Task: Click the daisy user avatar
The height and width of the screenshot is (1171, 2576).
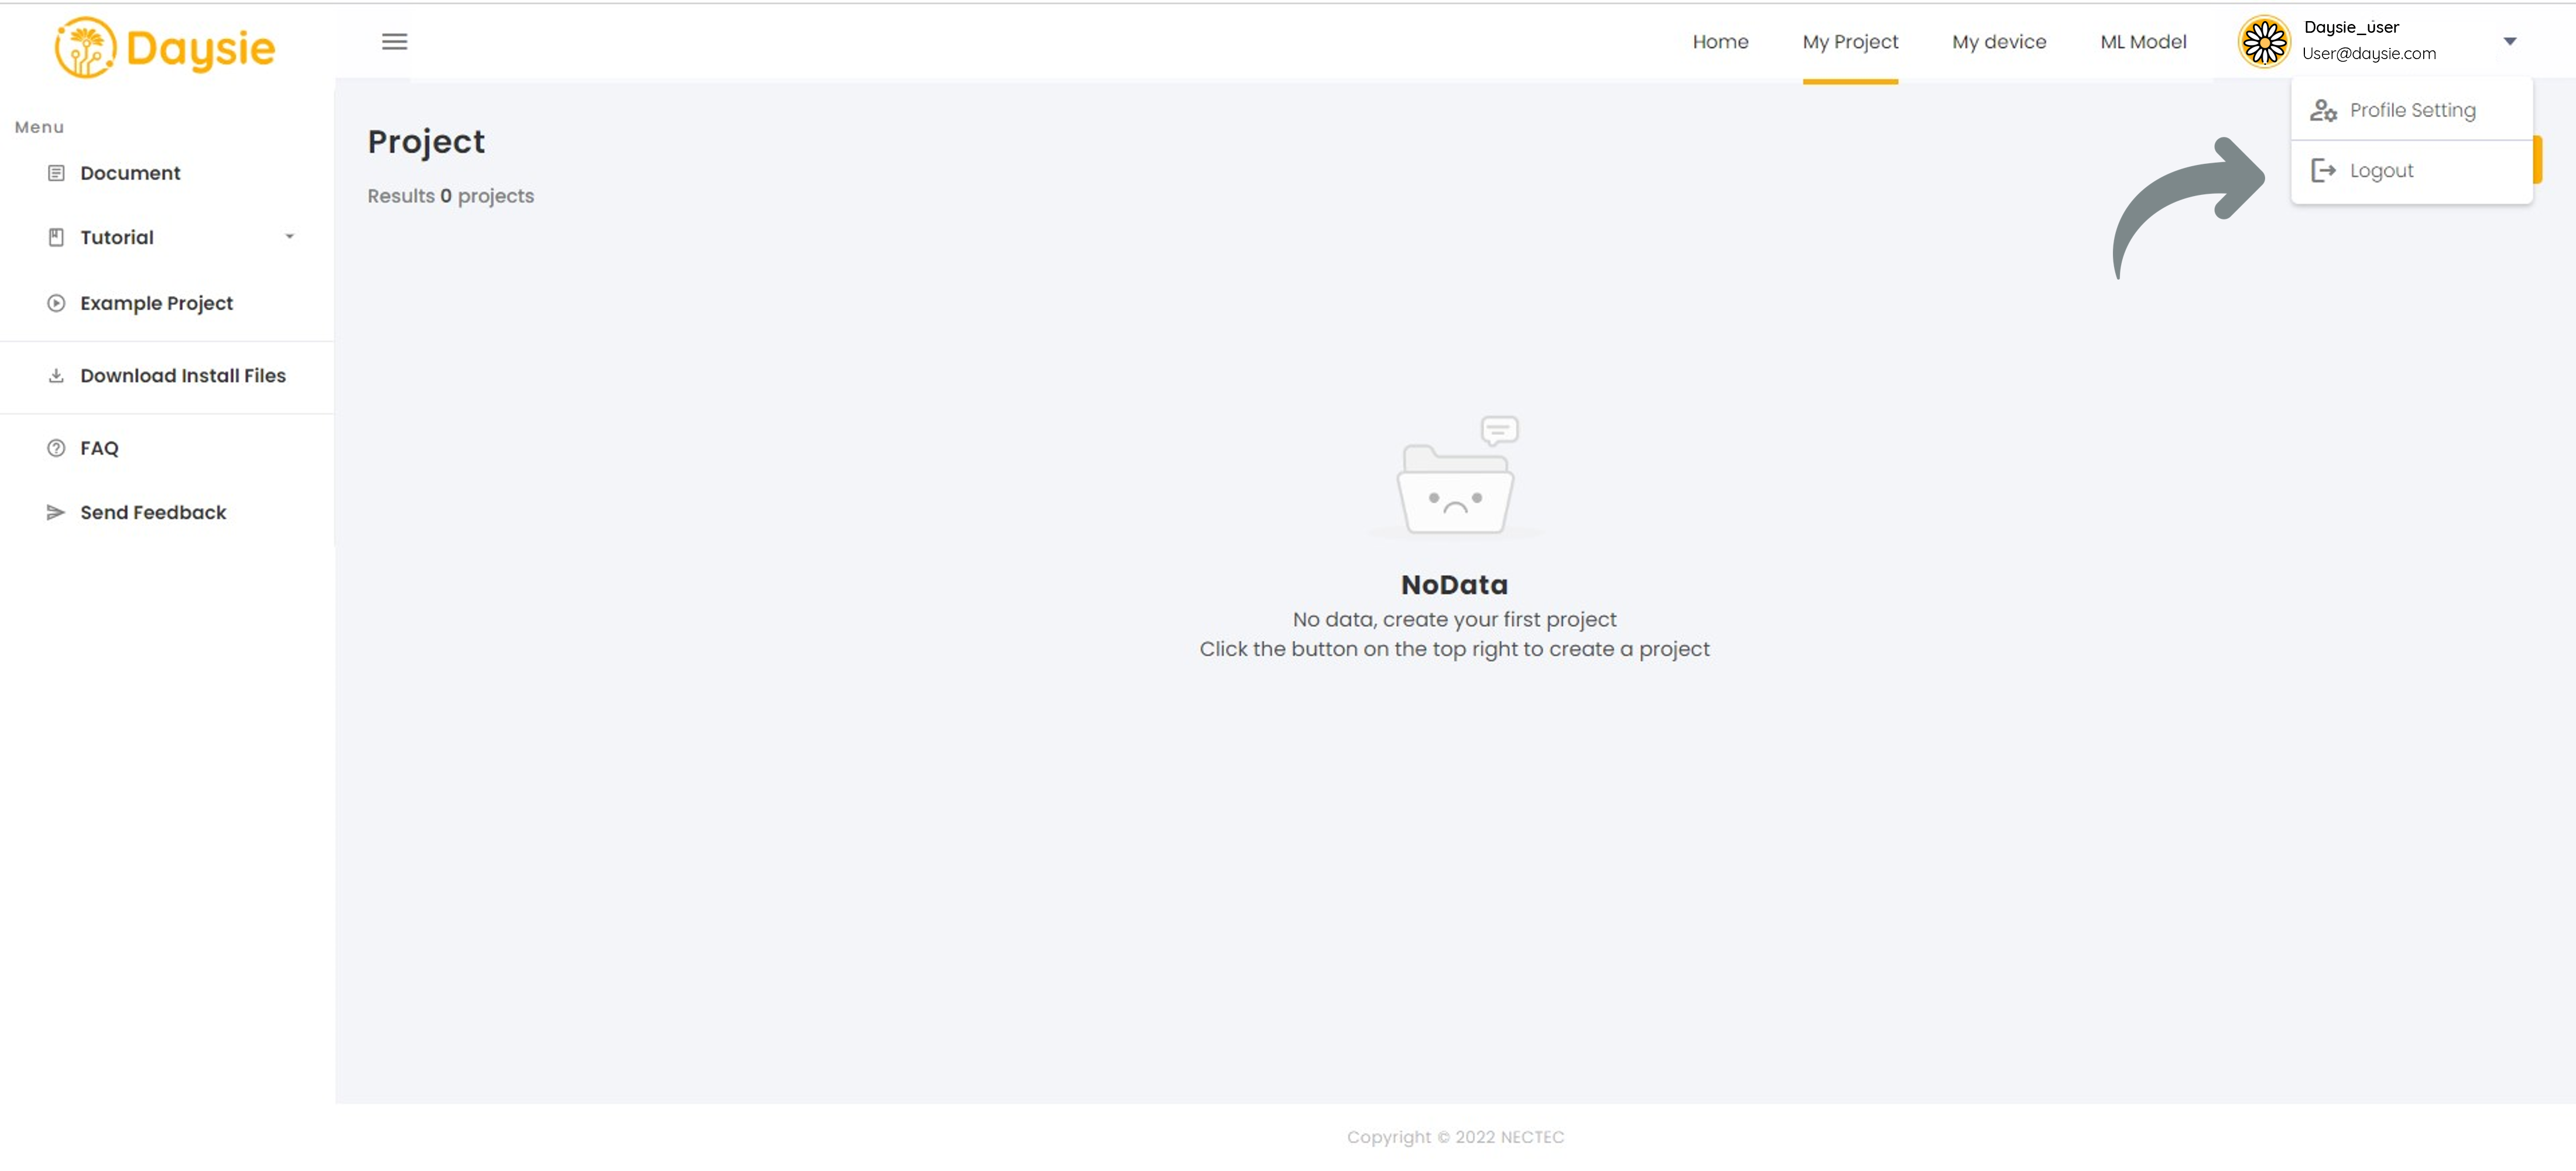Action: (2264, 42)
